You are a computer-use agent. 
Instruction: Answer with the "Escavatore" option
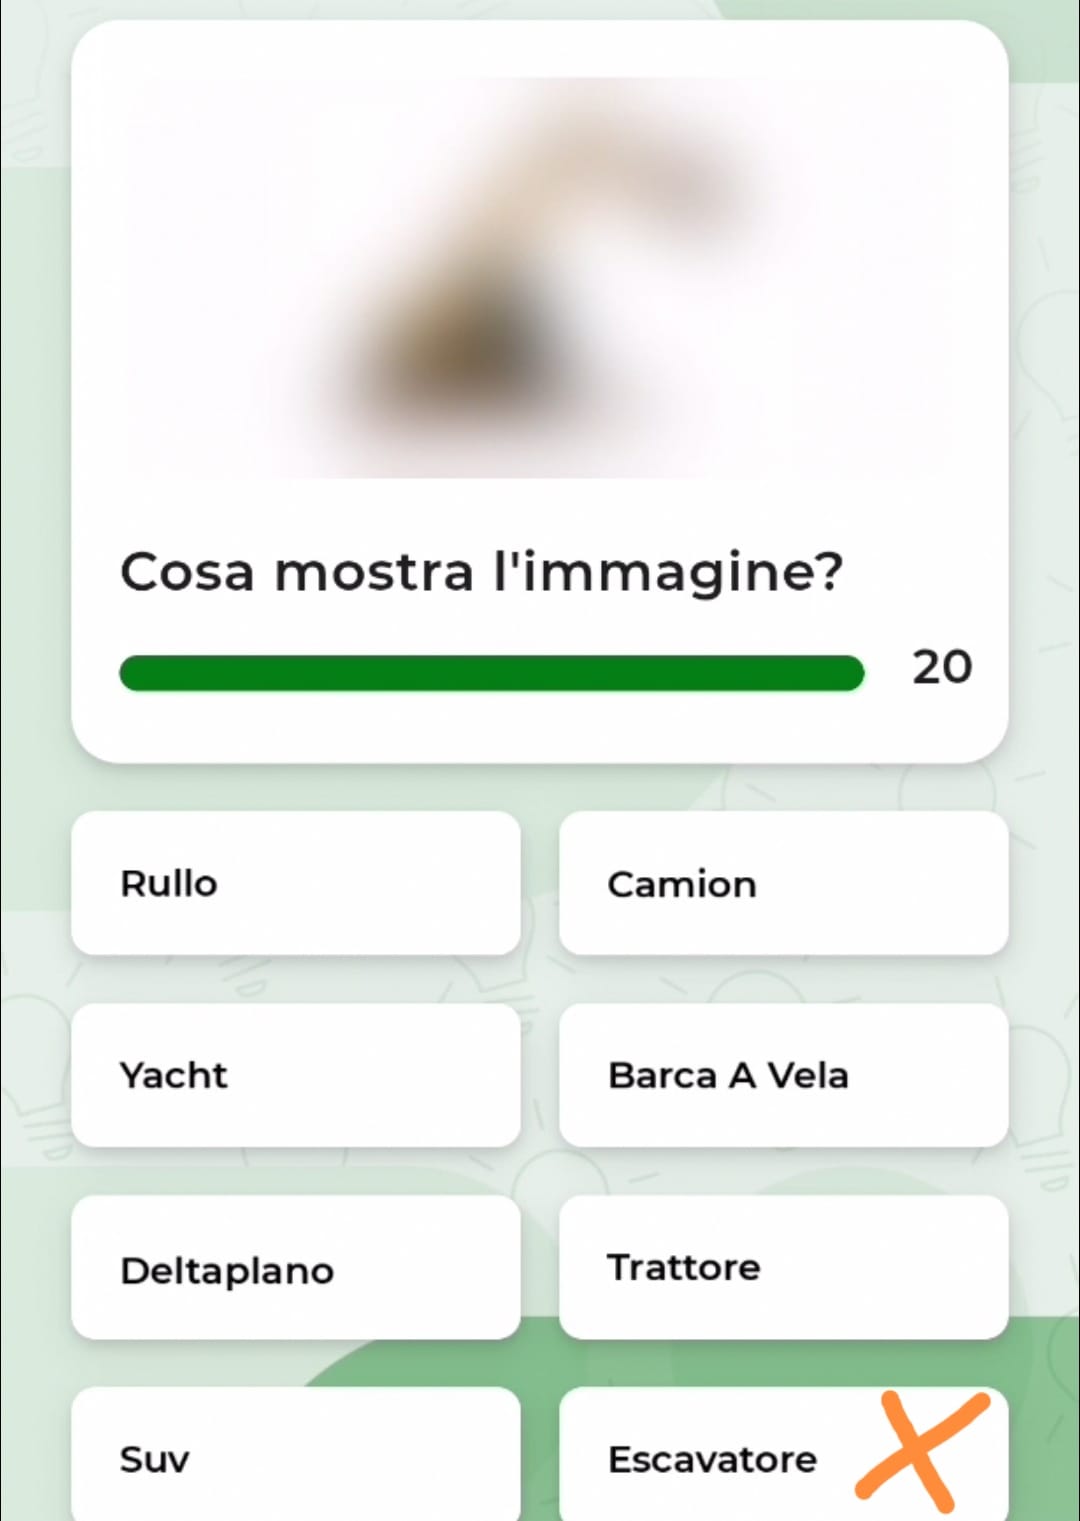pos(712,1459)
